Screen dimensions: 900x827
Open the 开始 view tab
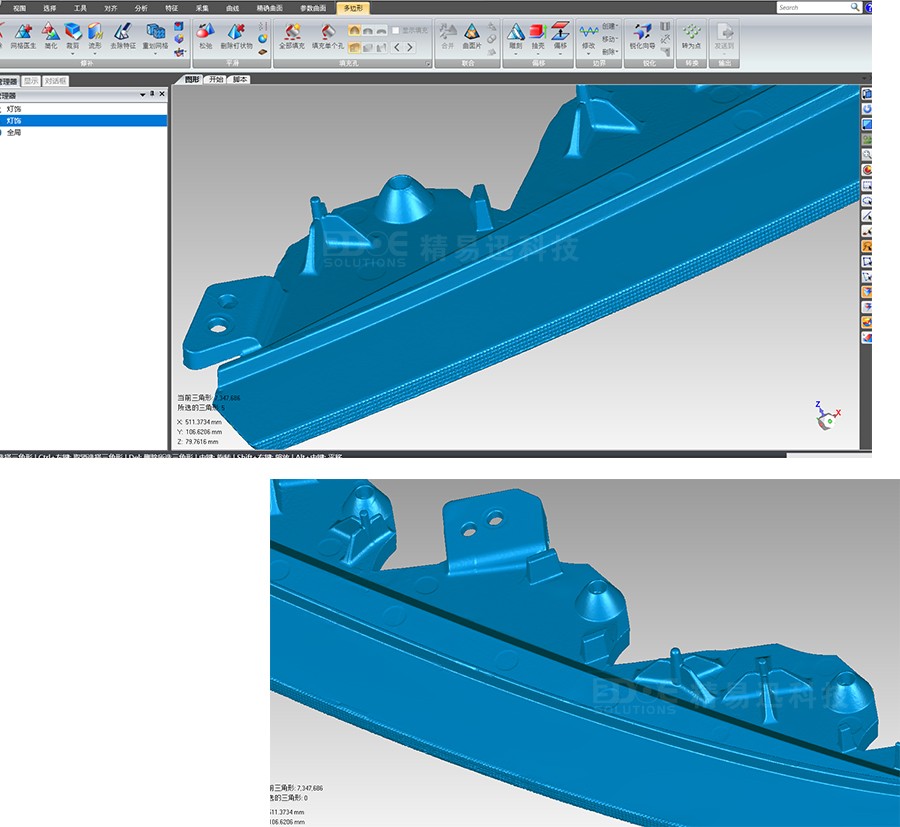(216, 79)
